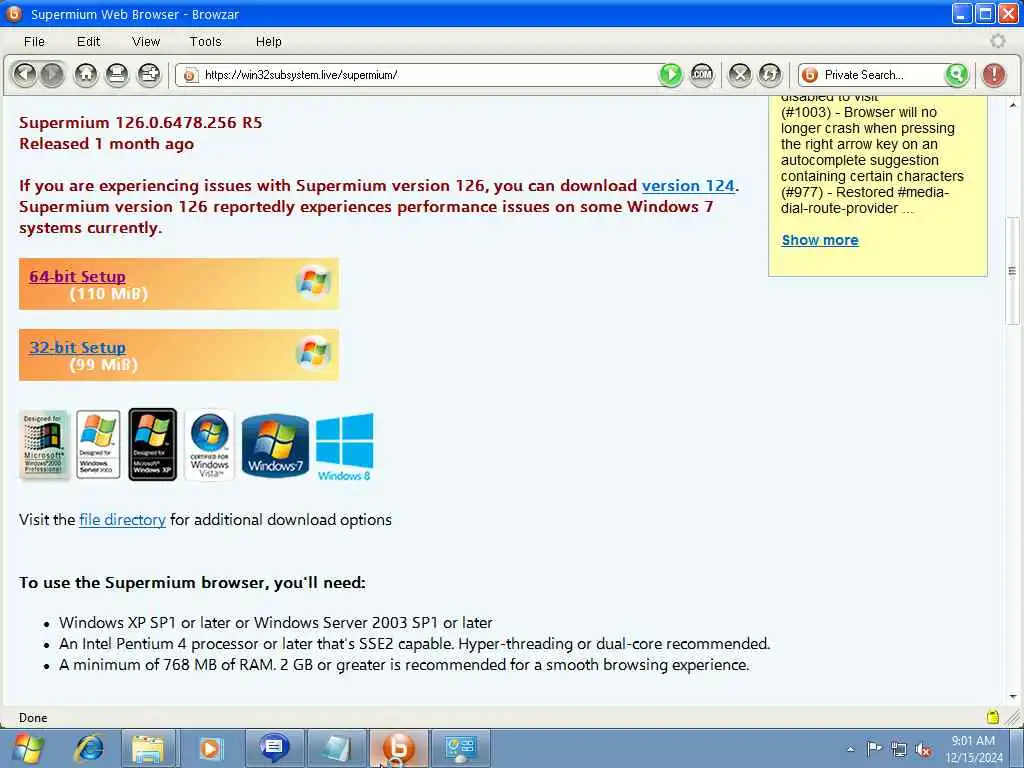Click the Windows 7 logo badge
This screenshot has width=1024, height=768.
click(x=275, y=445)
